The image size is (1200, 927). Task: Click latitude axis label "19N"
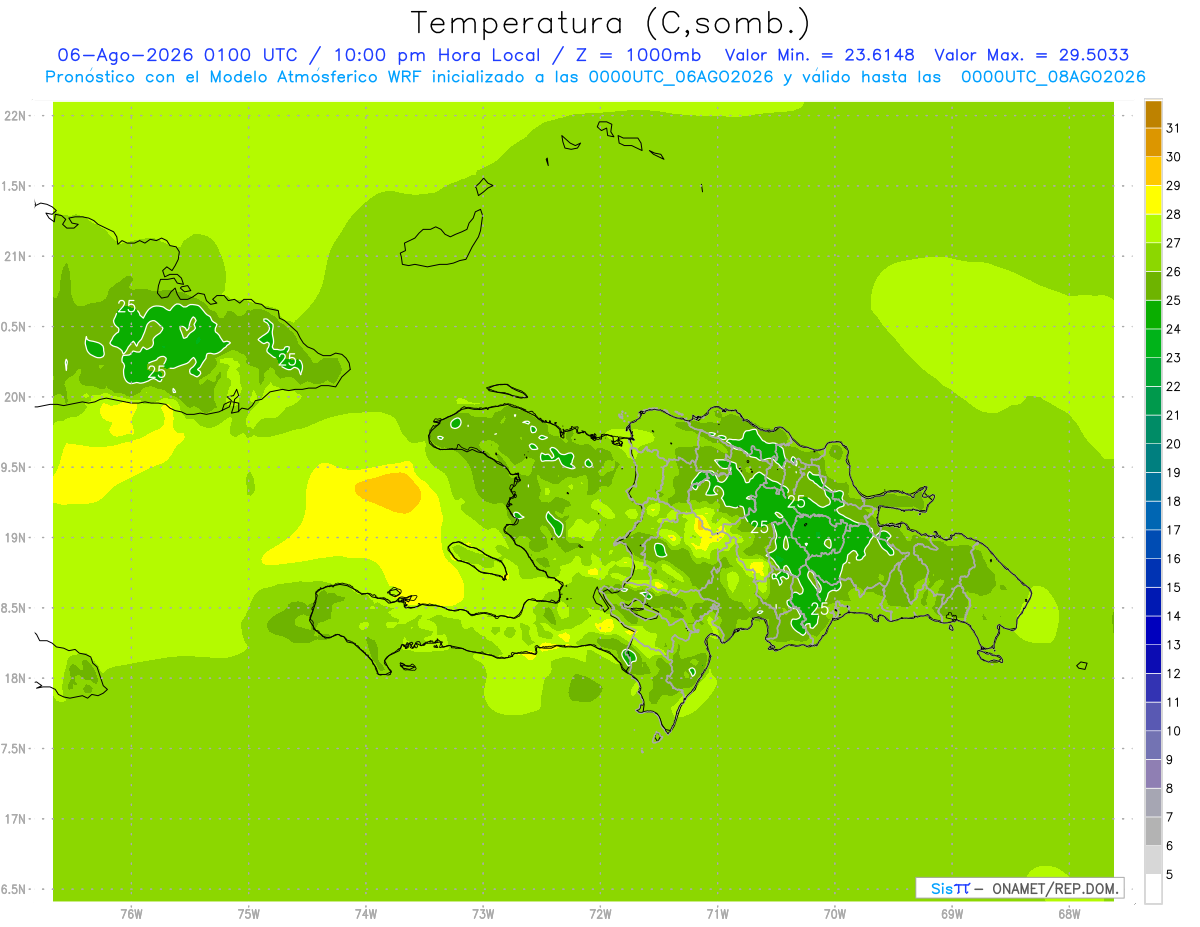[x=16, y=538]
